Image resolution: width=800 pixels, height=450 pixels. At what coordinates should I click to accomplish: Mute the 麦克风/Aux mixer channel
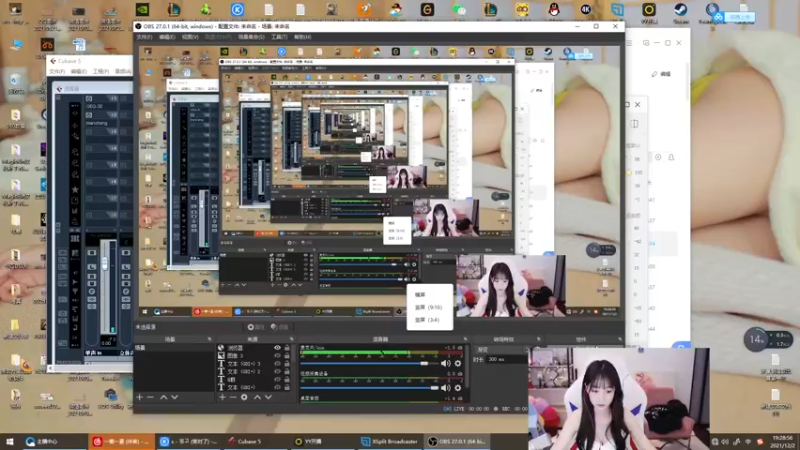(445, 363)
